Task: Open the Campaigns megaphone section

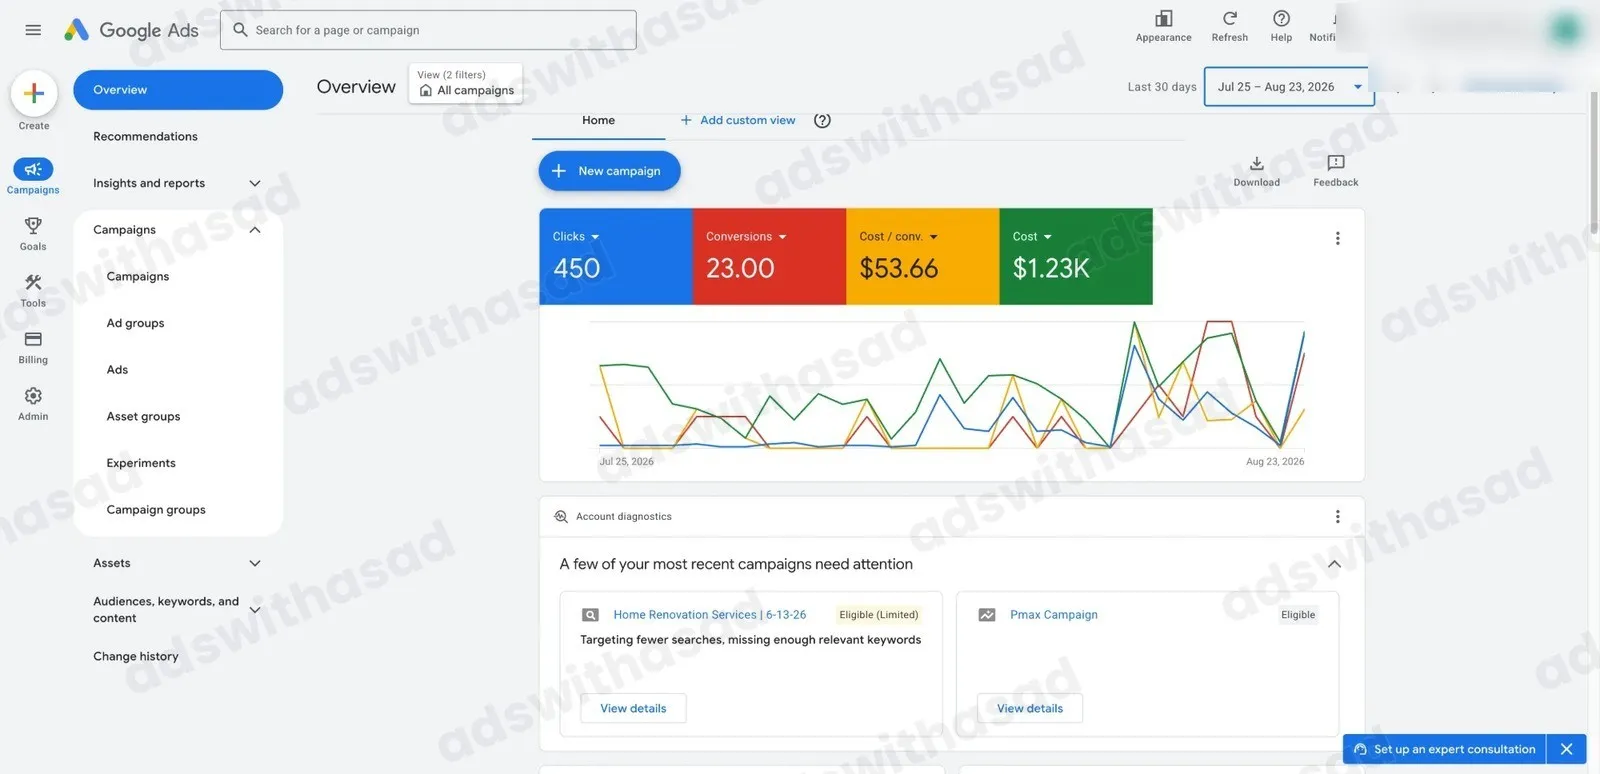Action: pyautogui.click(x=33, y=176)
